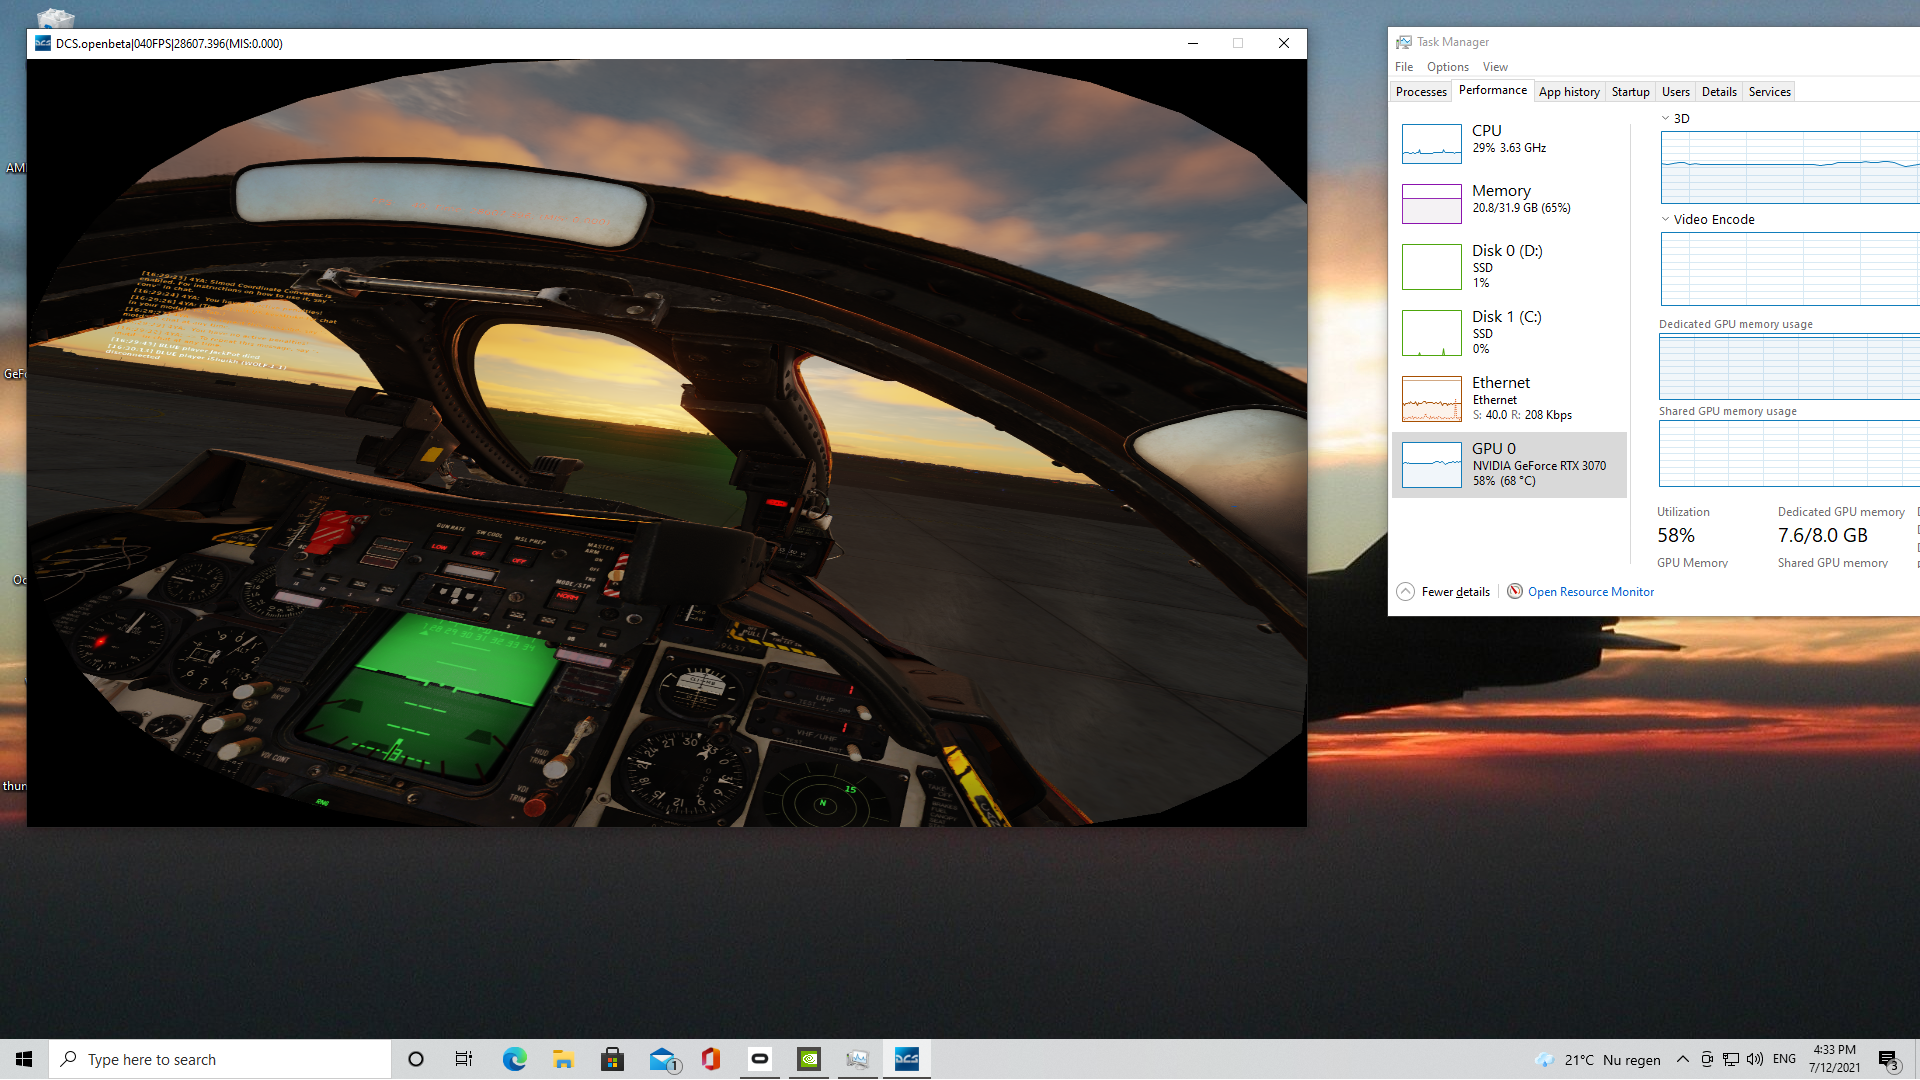Click the GPU 0 performance entry
This screenshot has width=1920, height=1080.
click(x=1510, y=464)
